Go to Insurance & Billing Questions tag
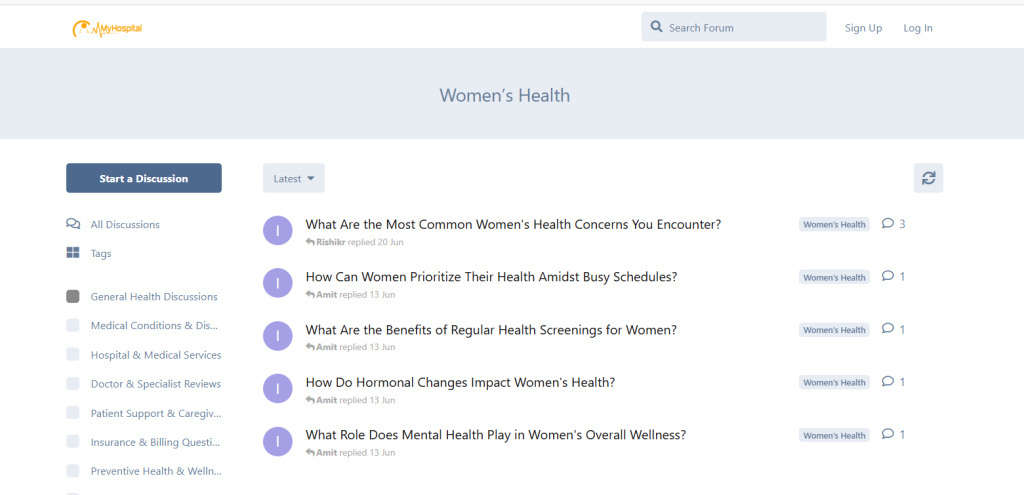 pos(155,442)
